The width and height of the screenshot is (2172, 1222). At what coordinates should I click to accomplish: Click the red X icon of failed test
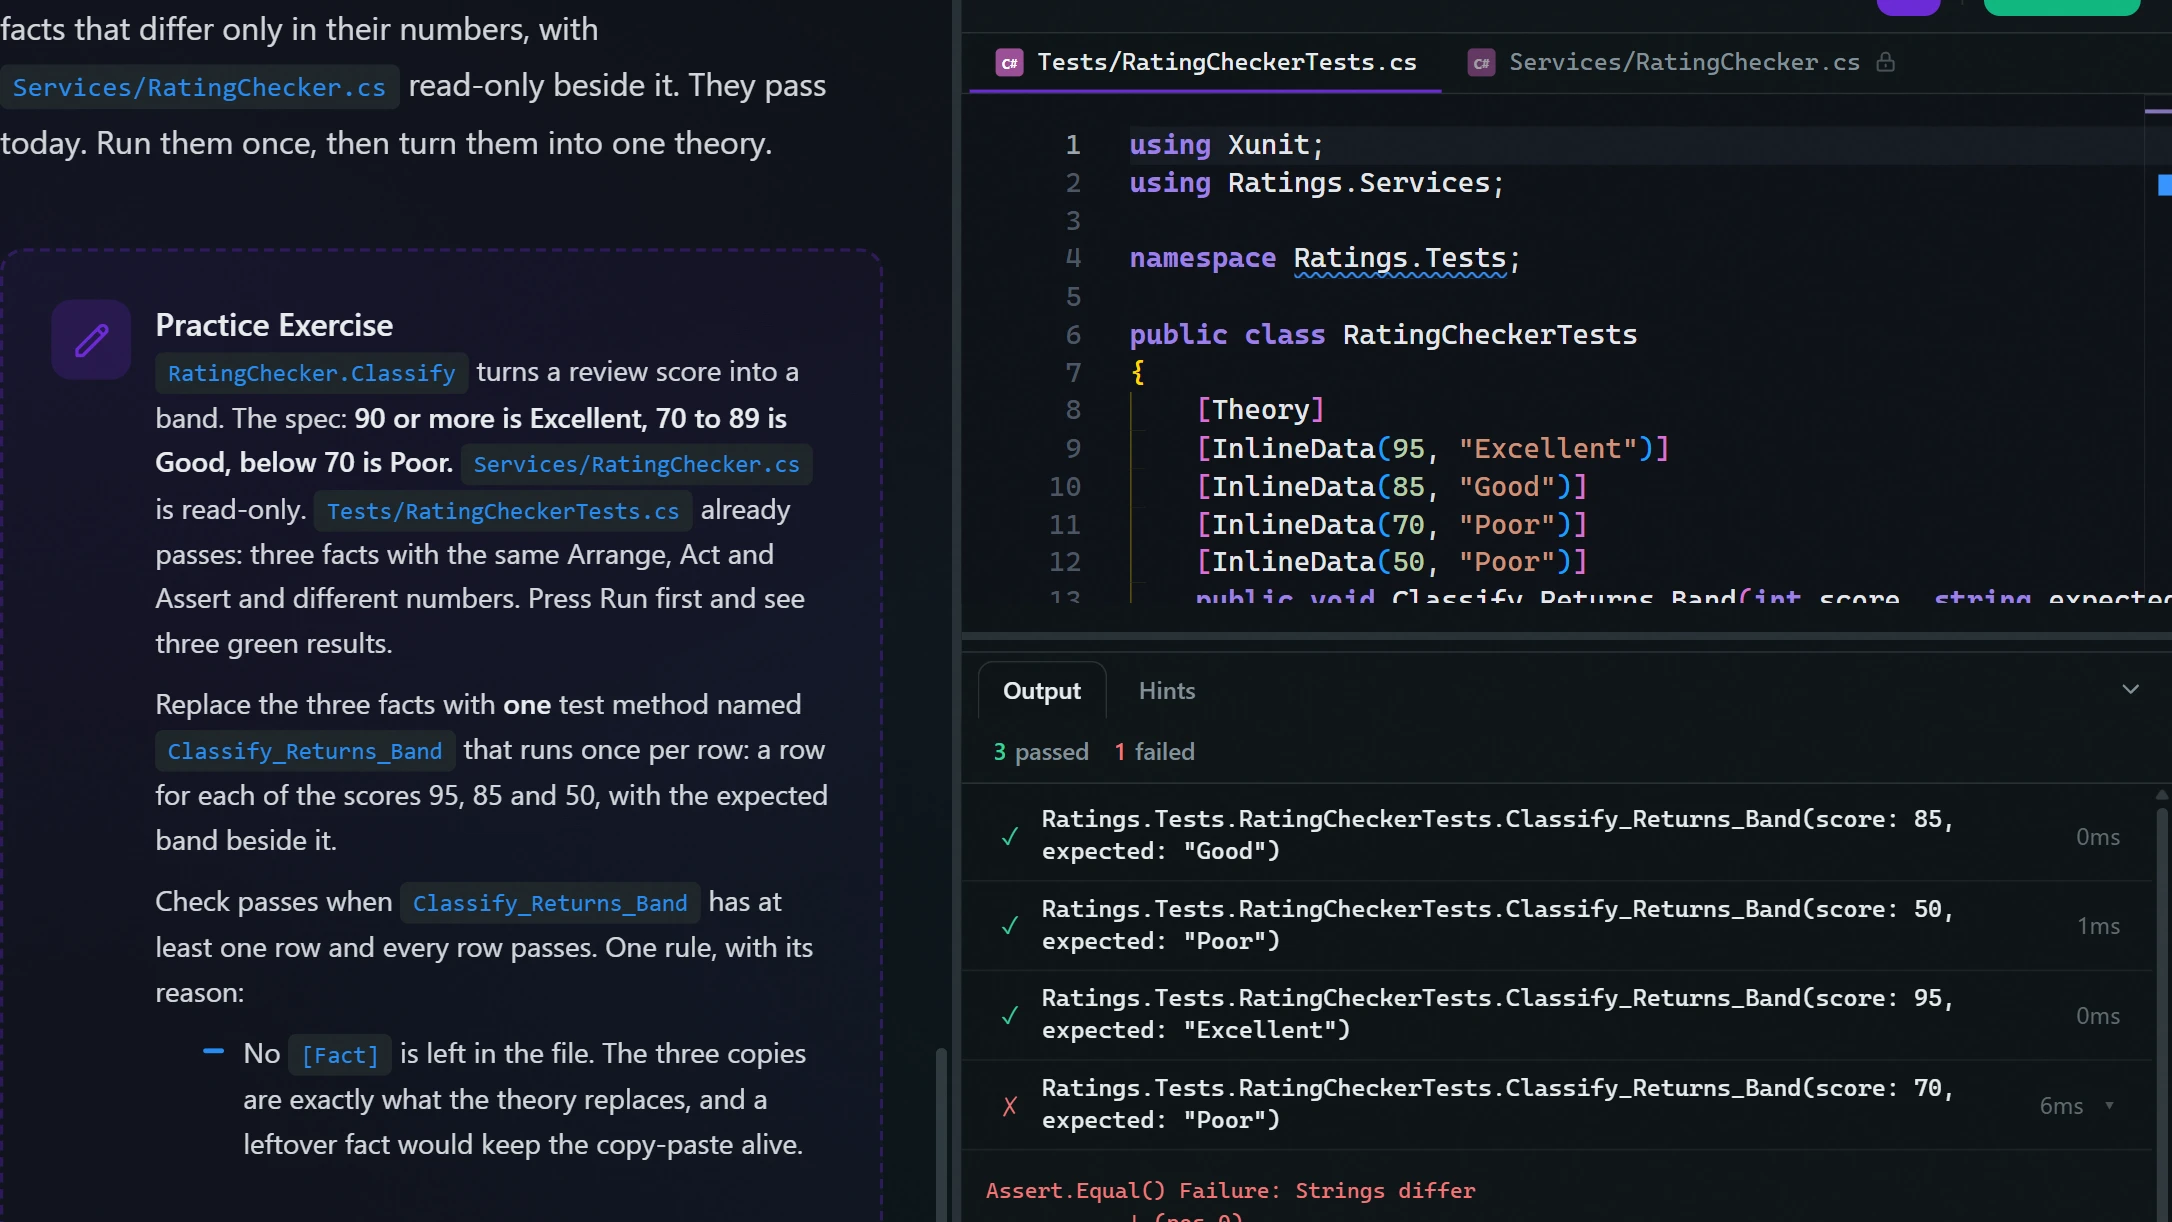point(1010,1105)
